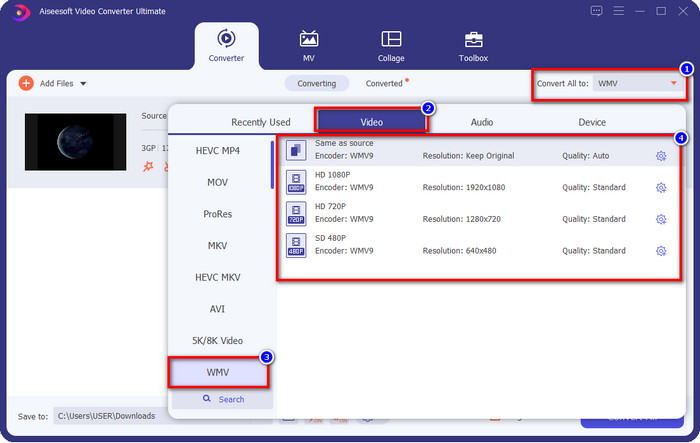Click the Search format field
The image size is (700, 443).
click(x=222, y=399)
